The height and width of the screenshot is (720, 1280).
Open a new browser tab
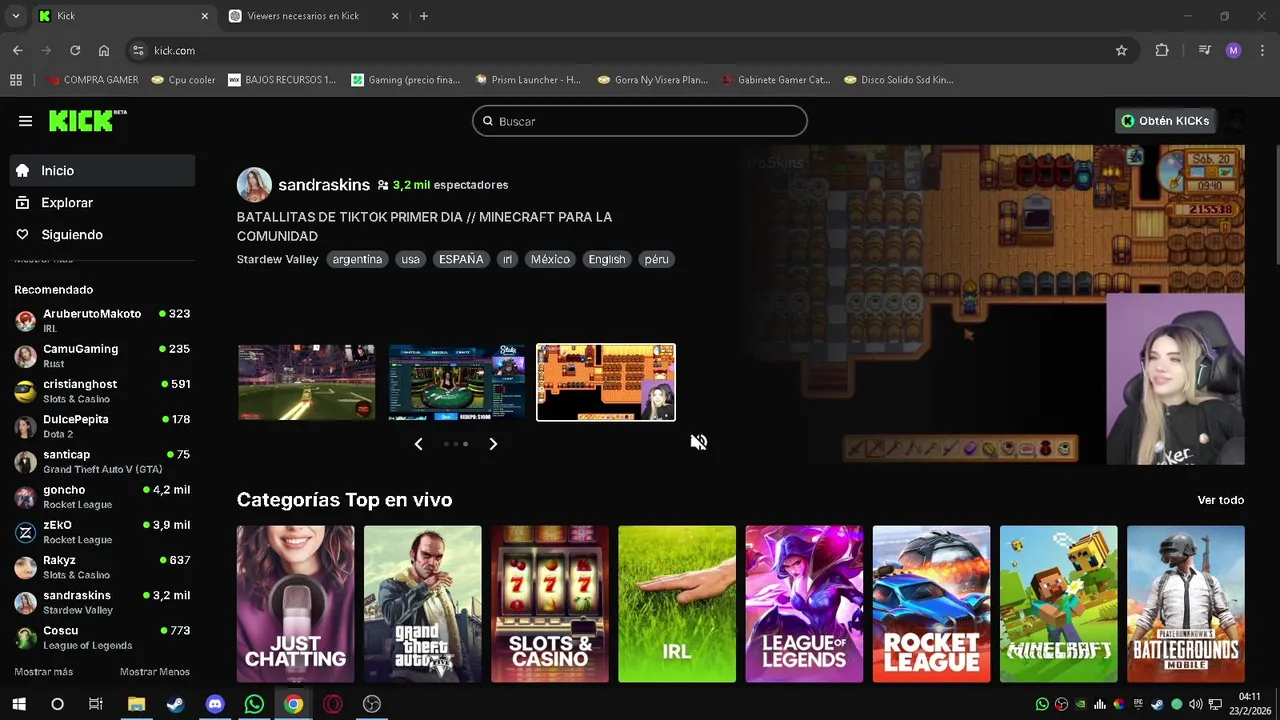424,16
